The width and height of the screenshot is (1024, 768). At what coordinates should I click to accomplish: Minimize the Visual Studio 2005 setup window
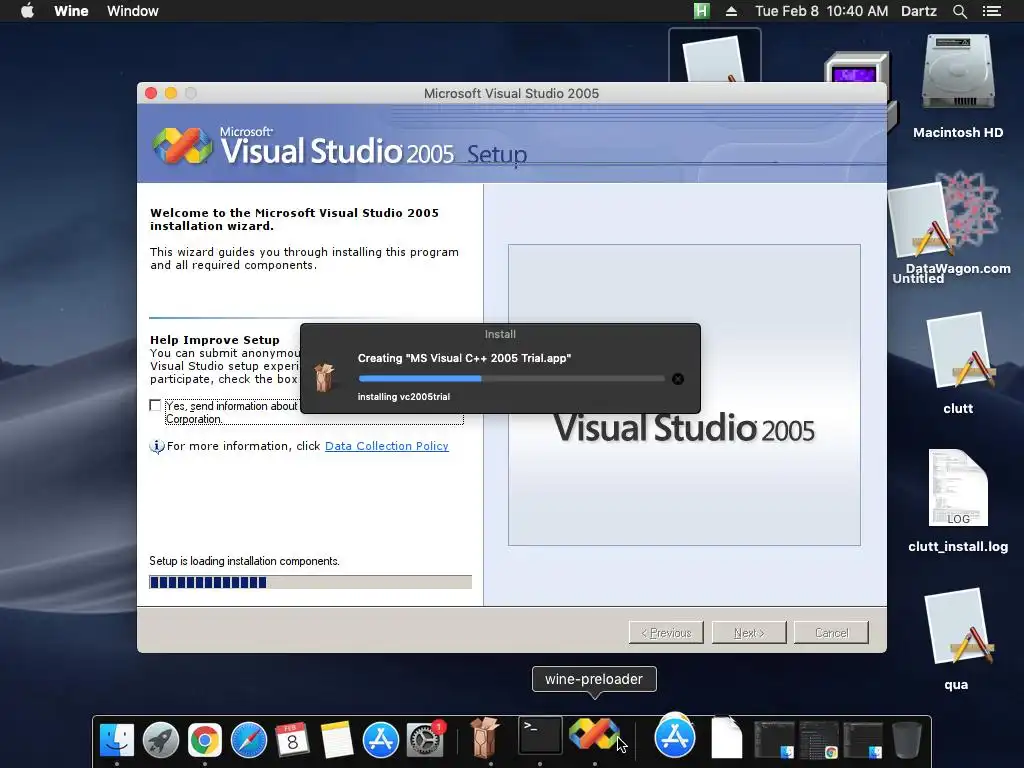tap(171, 93)
